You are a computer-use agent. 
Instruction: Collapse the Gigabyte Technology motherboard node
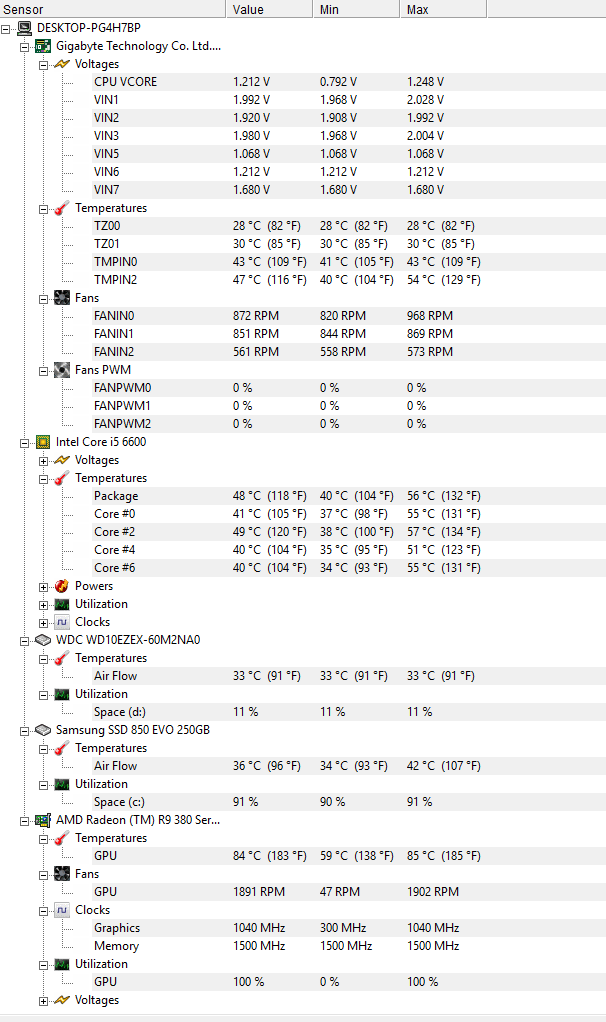25,46
